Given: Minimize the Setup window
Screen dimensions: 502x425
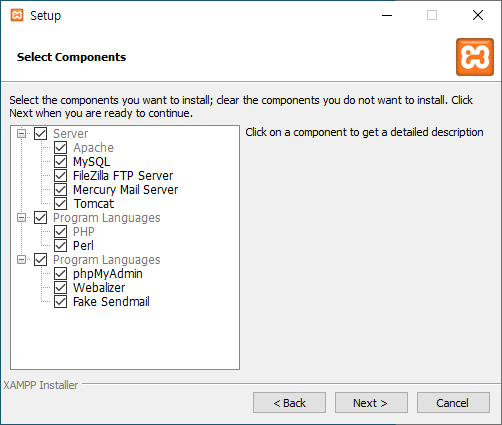Looking at the screenshot, I should tap(387, 15).
